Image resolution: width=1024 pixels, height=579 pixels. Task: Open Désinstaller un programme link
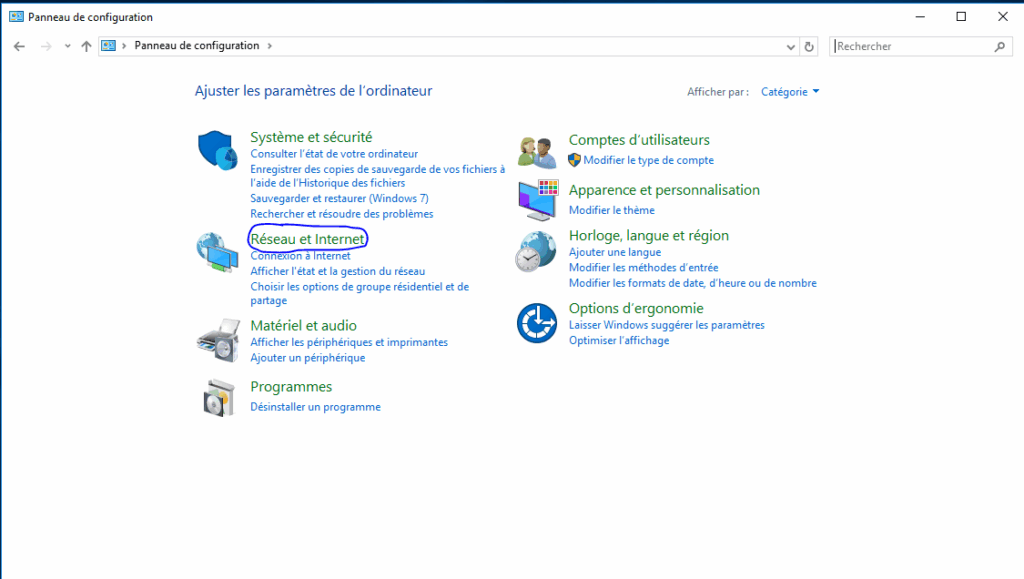[x=315, y=407]
